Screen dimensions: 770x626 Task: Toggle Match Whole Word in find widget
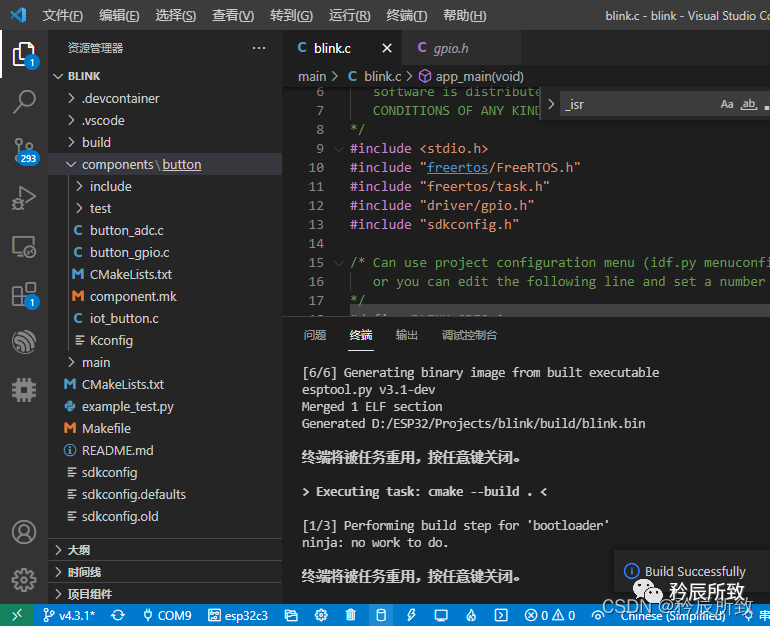click(748, 104)
